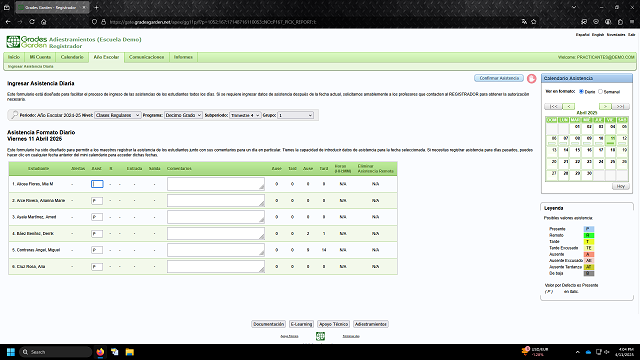Open the Calendario menu tab
The height and width of the screenshot is (360, 640).
72,57
